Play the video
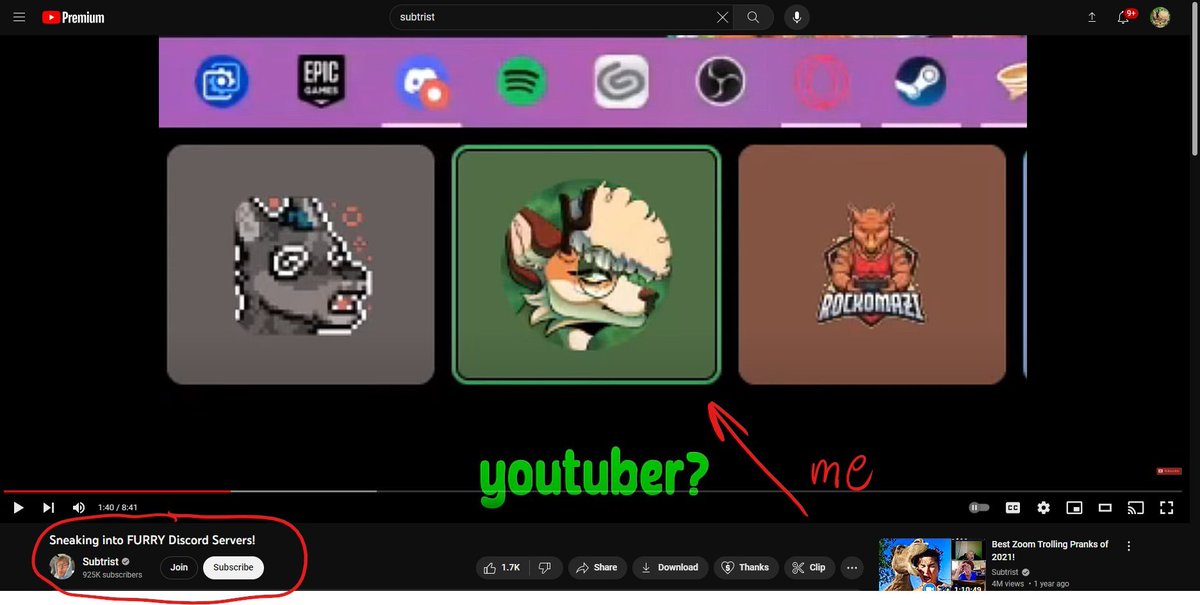 18,508
